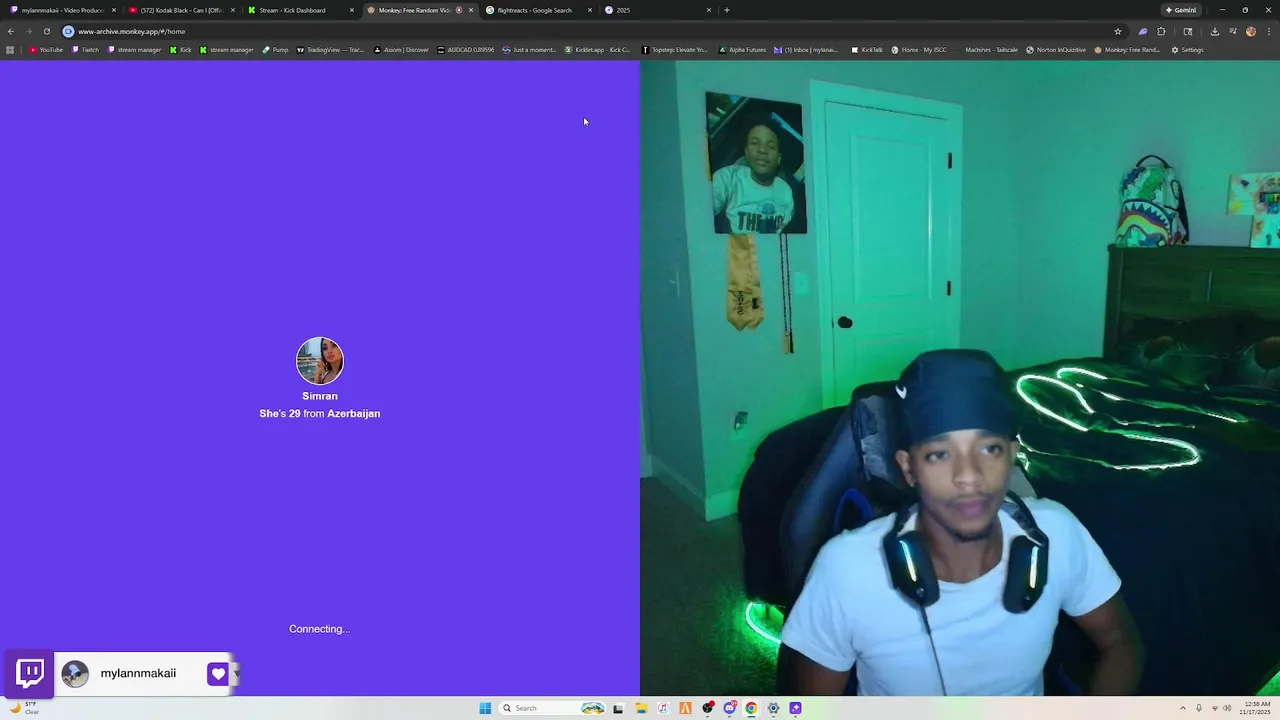Click the Twitch logo in overlay
Screen dimensions: 1280x720
click(x=30, y=673)
